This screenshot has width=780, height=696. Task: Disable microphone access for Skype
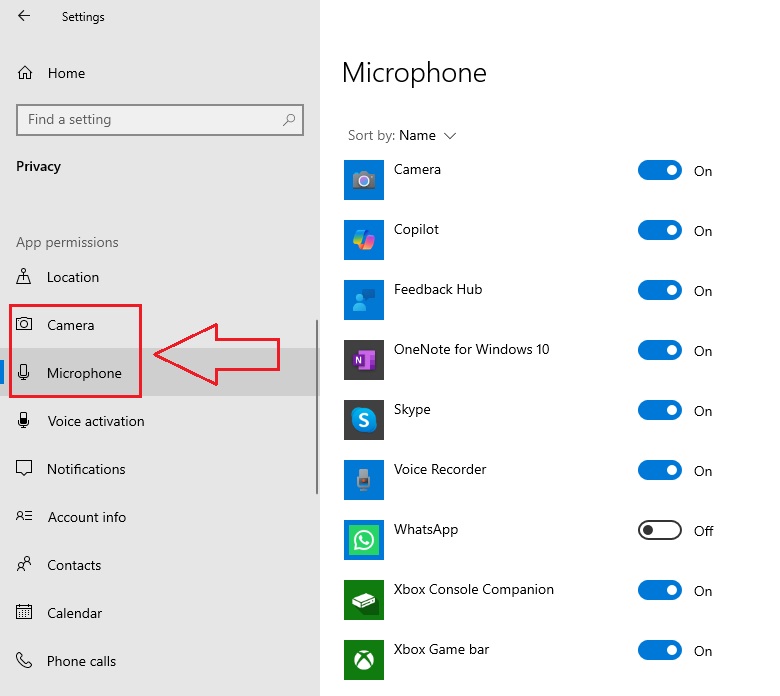click(659, 411)
